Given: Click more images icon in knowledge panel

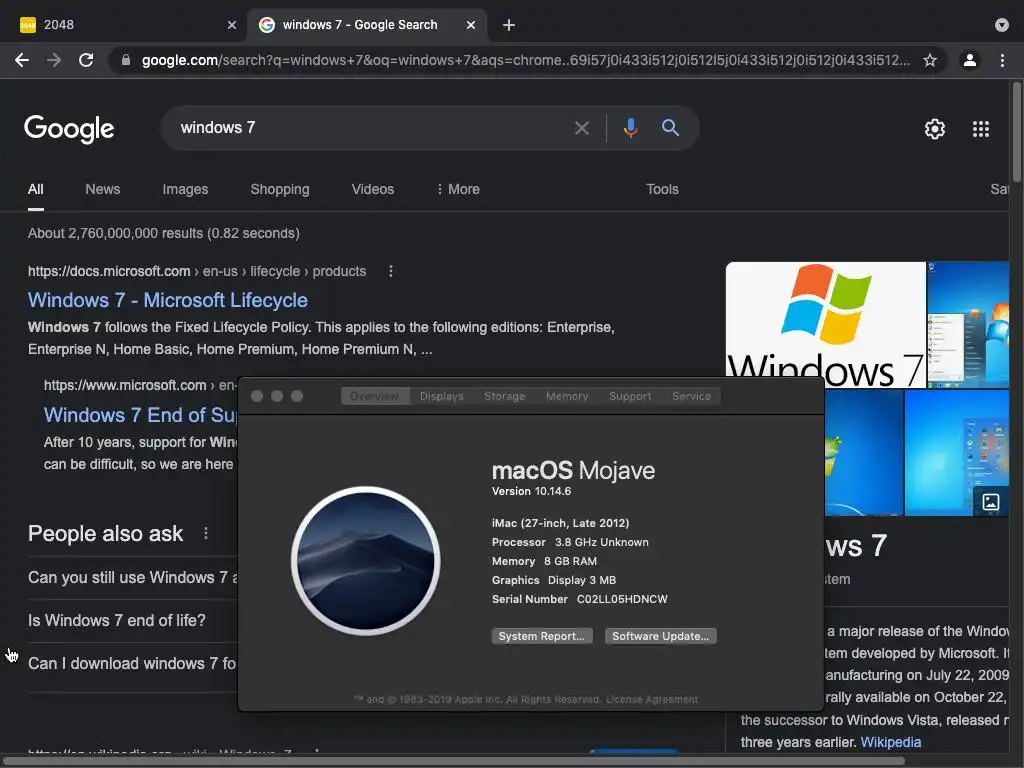Looking at the screenshot, I should coord(991,502).
